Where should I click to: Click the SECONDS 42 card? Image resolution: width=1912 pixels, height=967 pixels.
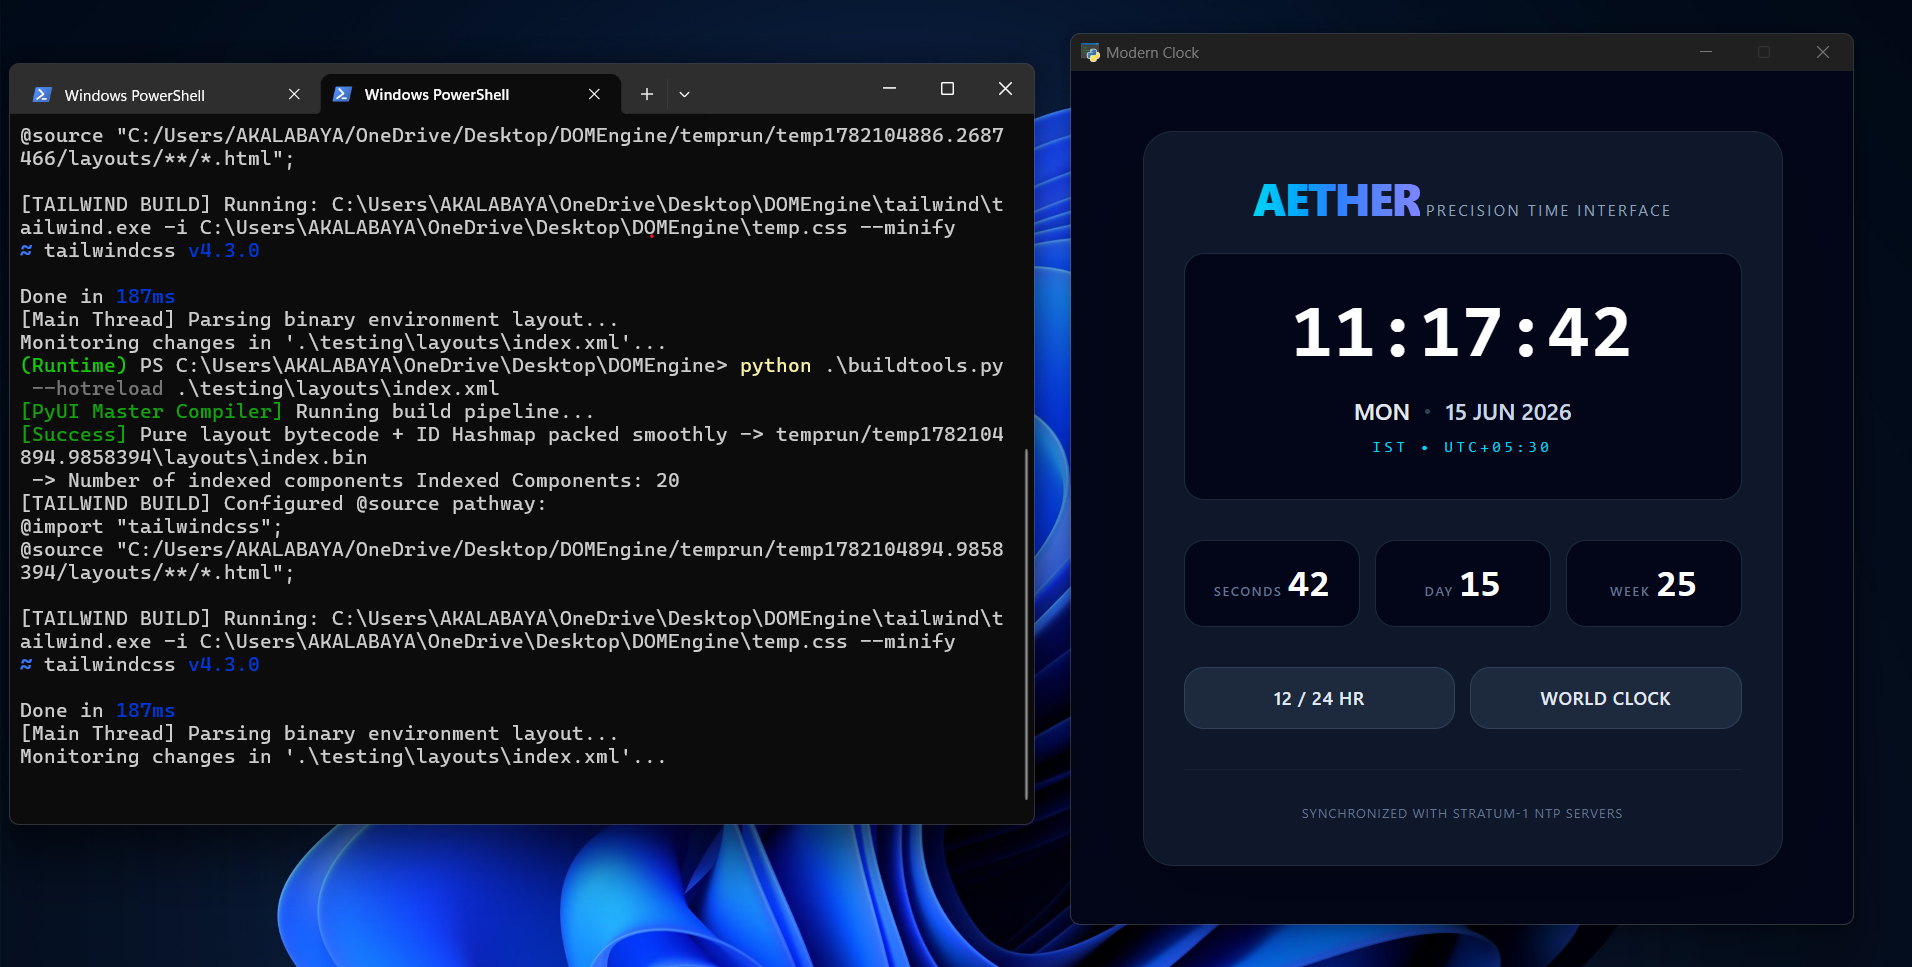click(x=1271, y=584)
